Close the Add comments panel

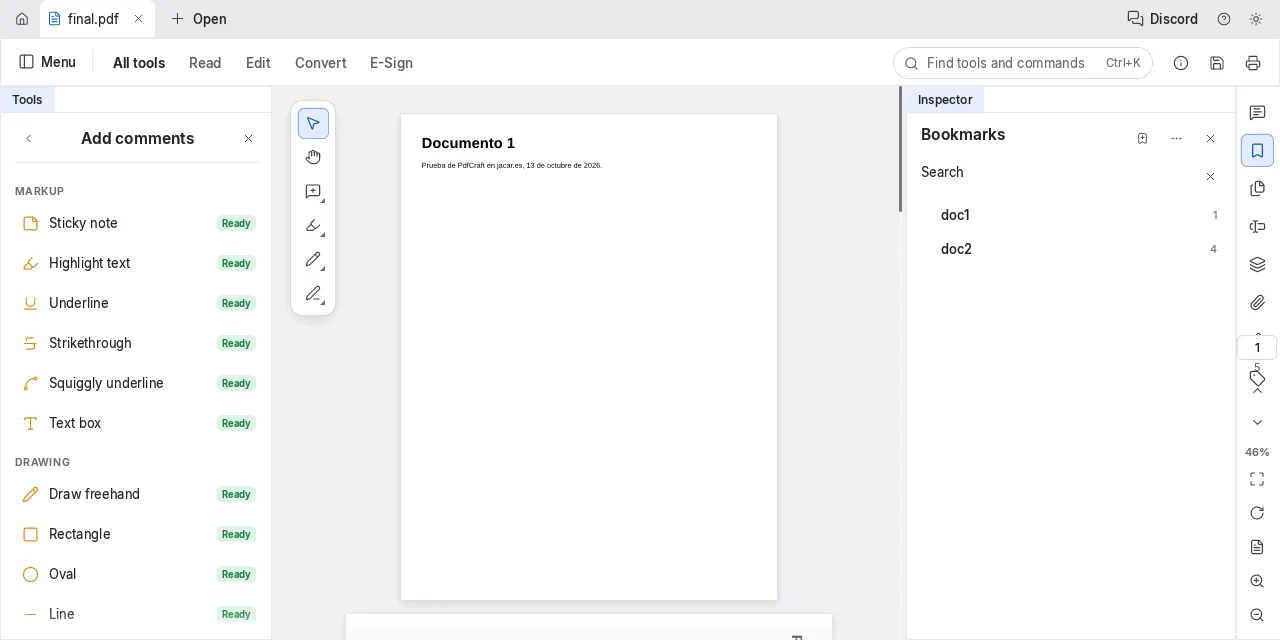[249, 139]
